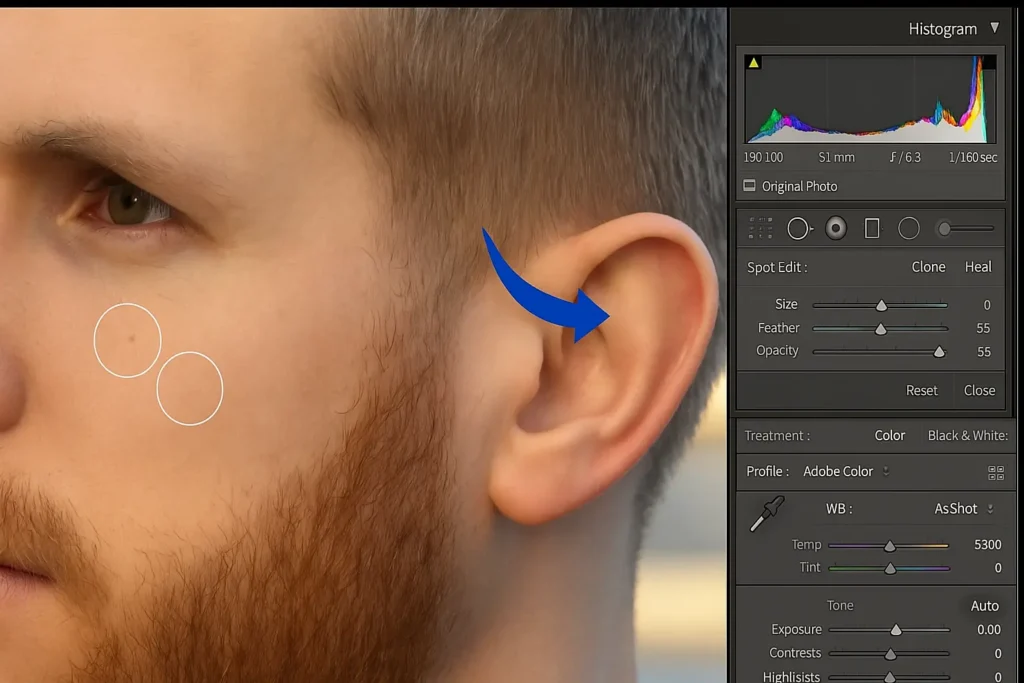The height and width of the screenshot is (683, 1024).
Task: Select the Radial Filter tool
Action: click(909, 228)
